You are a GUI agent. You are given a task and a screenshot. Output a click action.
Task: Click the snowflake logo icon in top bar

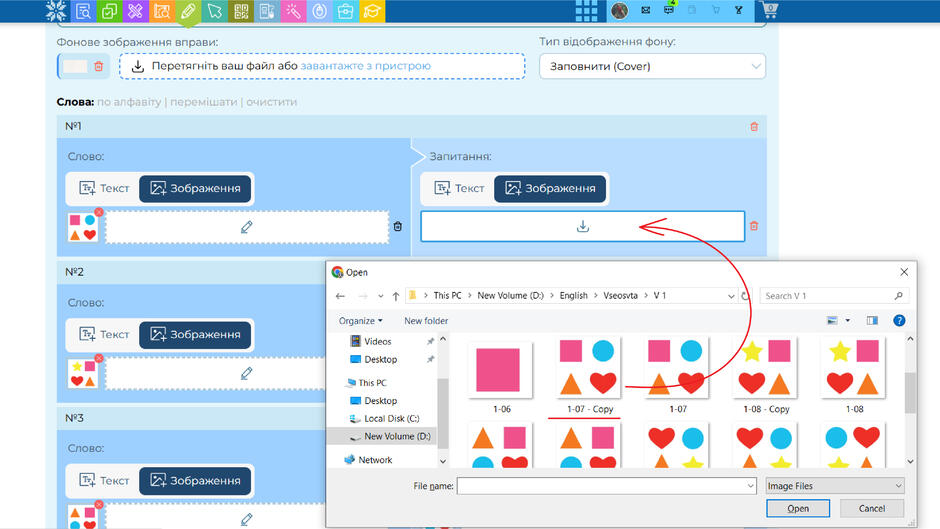pyautogui.click(x=56, y=11)
